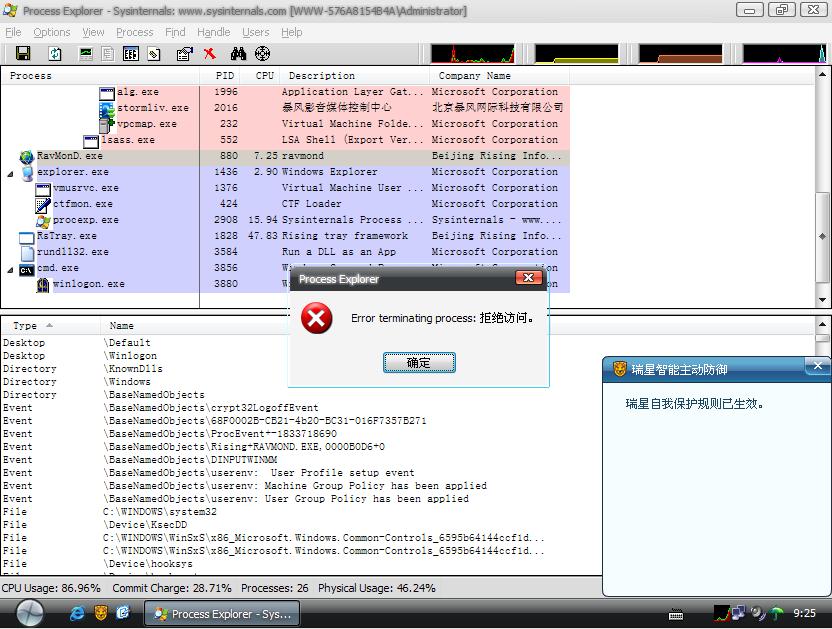This screenshot has width=832, height=629.
Task: Close the Process Explorer error dialog
Action: pos(528,278)
